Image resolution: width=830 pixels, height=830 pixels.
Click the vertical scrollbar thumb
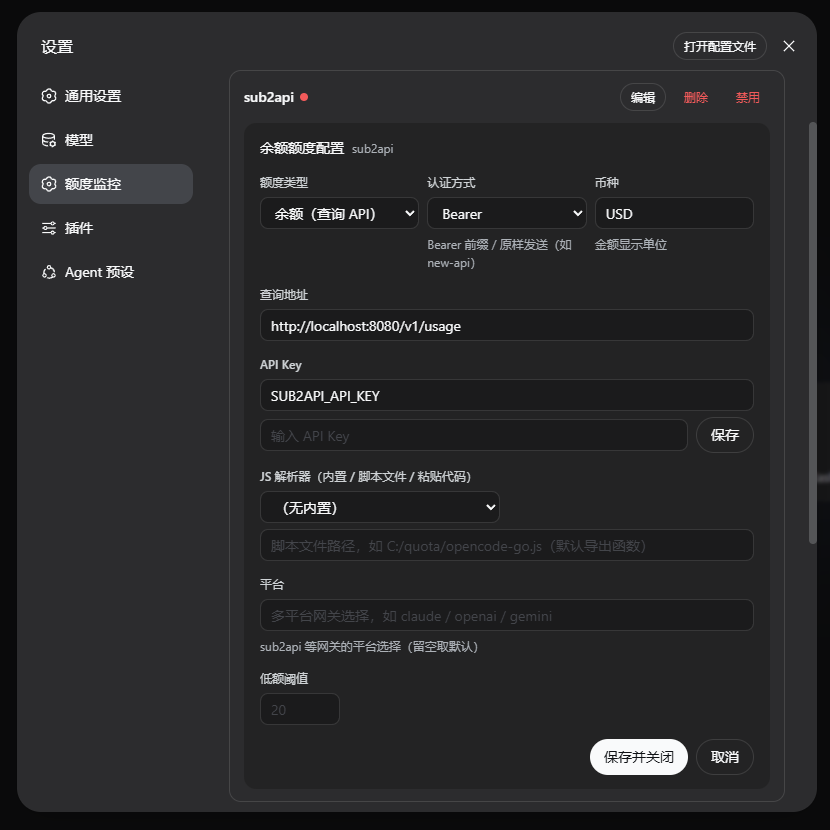click(813, 333)
